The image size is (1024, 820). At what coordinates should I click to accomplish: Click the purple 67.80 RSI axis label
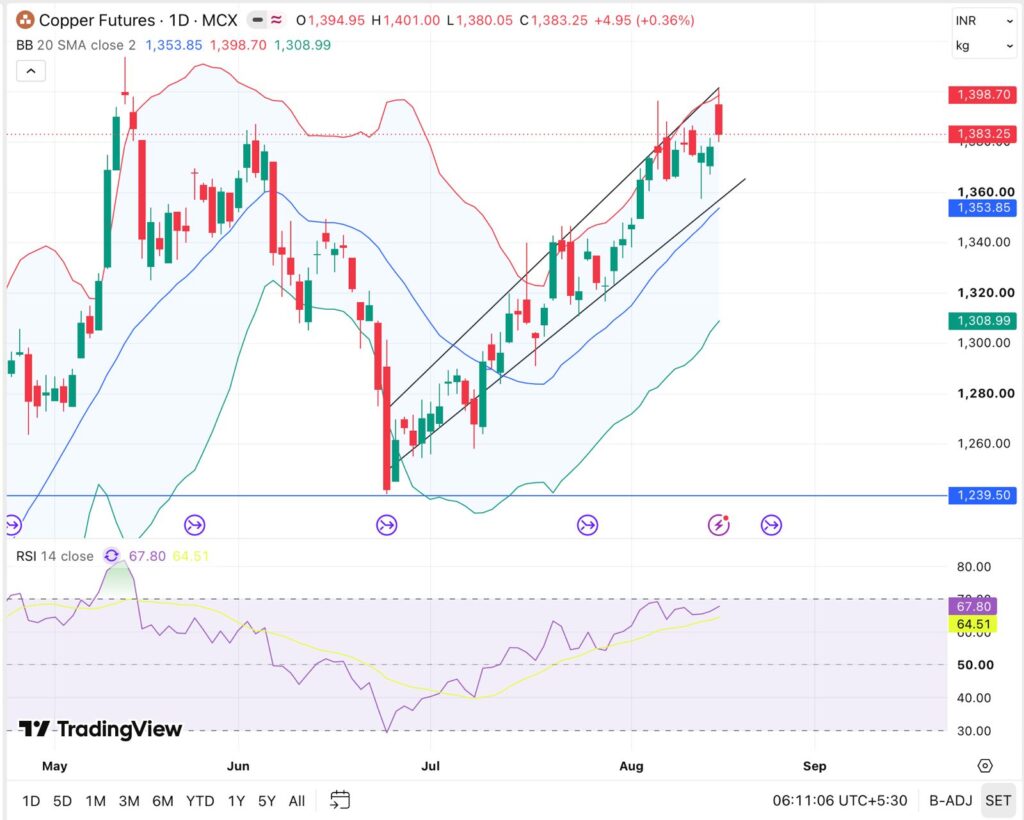pyautogui.click(x=973, y=607)
